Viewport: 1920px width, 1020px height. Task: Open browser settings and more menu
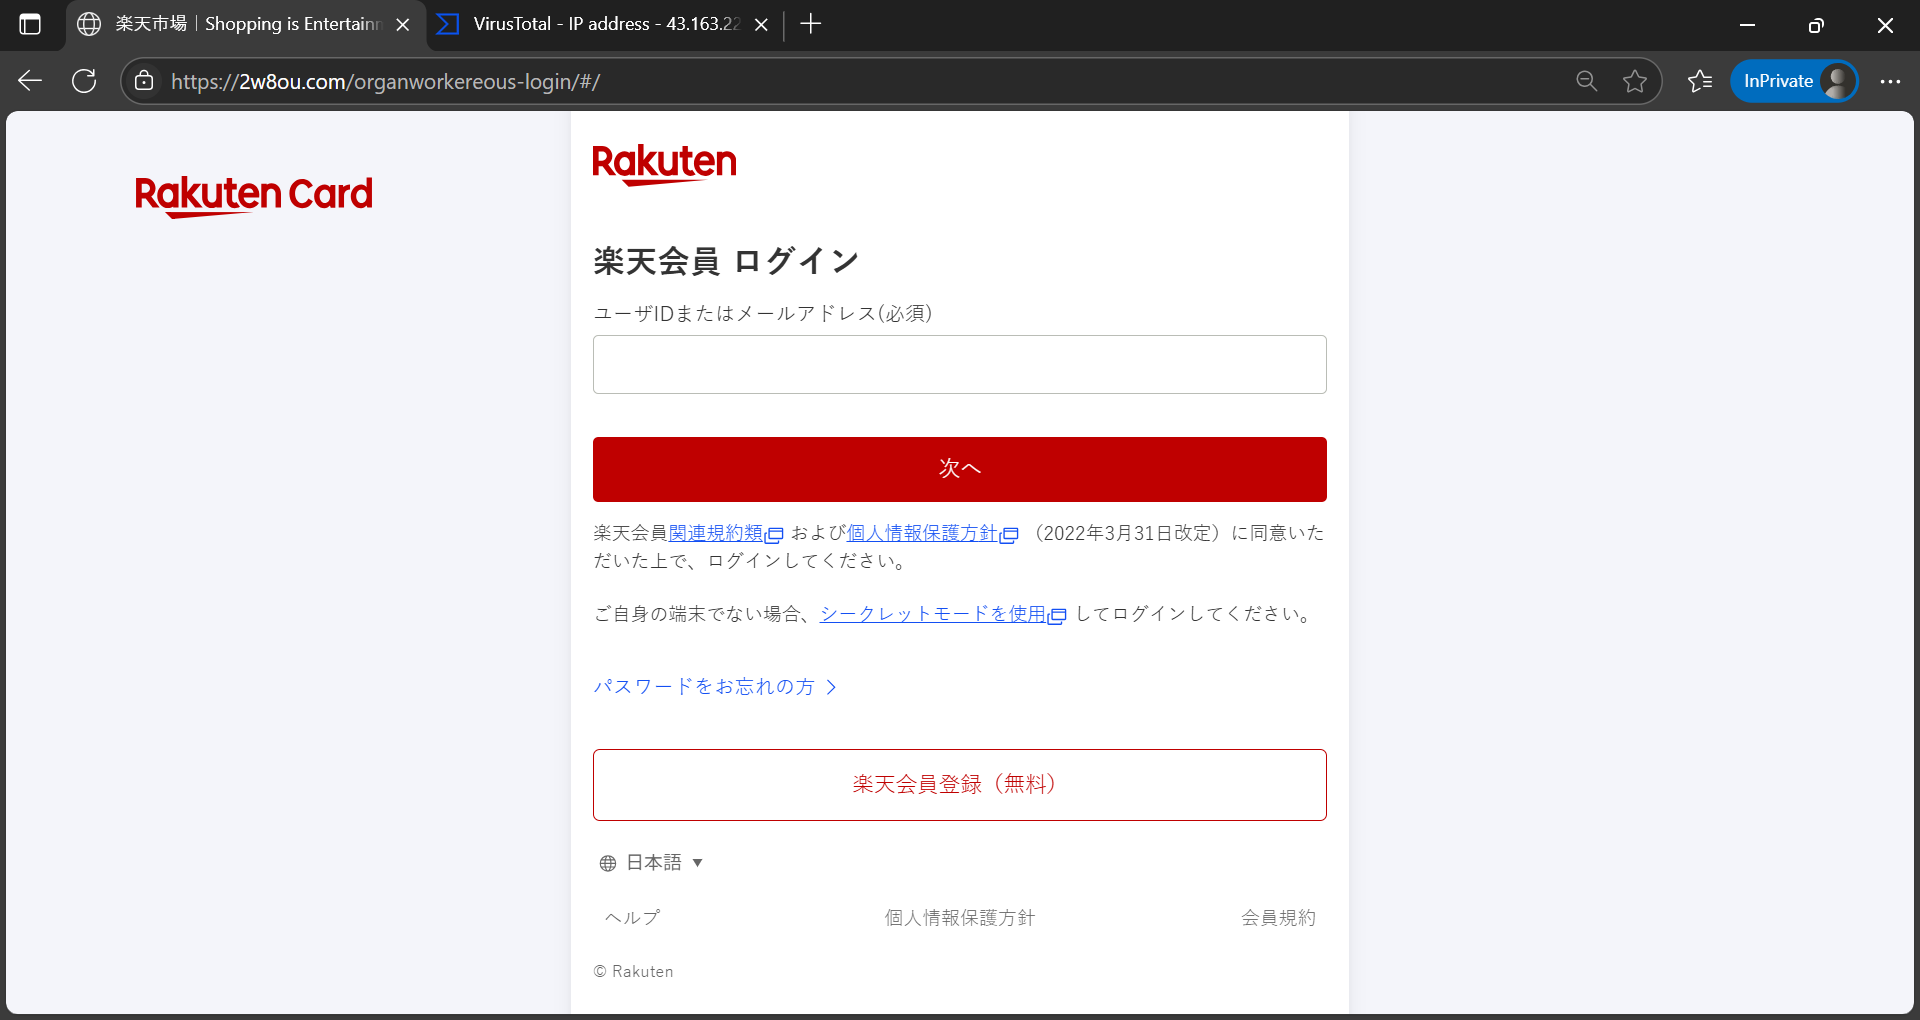[1890, 81]
